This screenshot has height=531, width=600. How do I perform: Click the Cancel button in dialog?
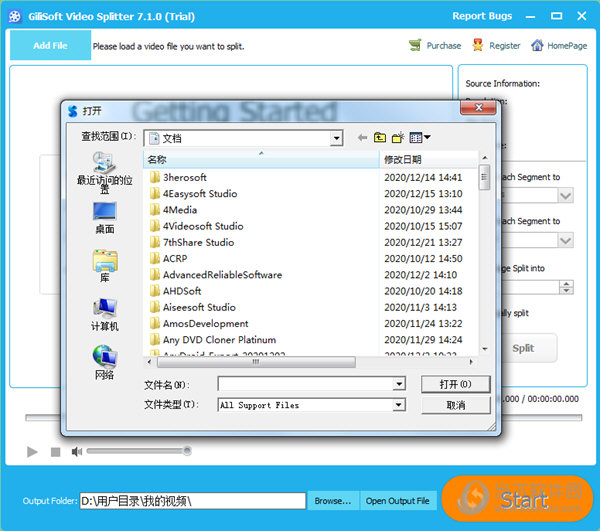[455, 405]
